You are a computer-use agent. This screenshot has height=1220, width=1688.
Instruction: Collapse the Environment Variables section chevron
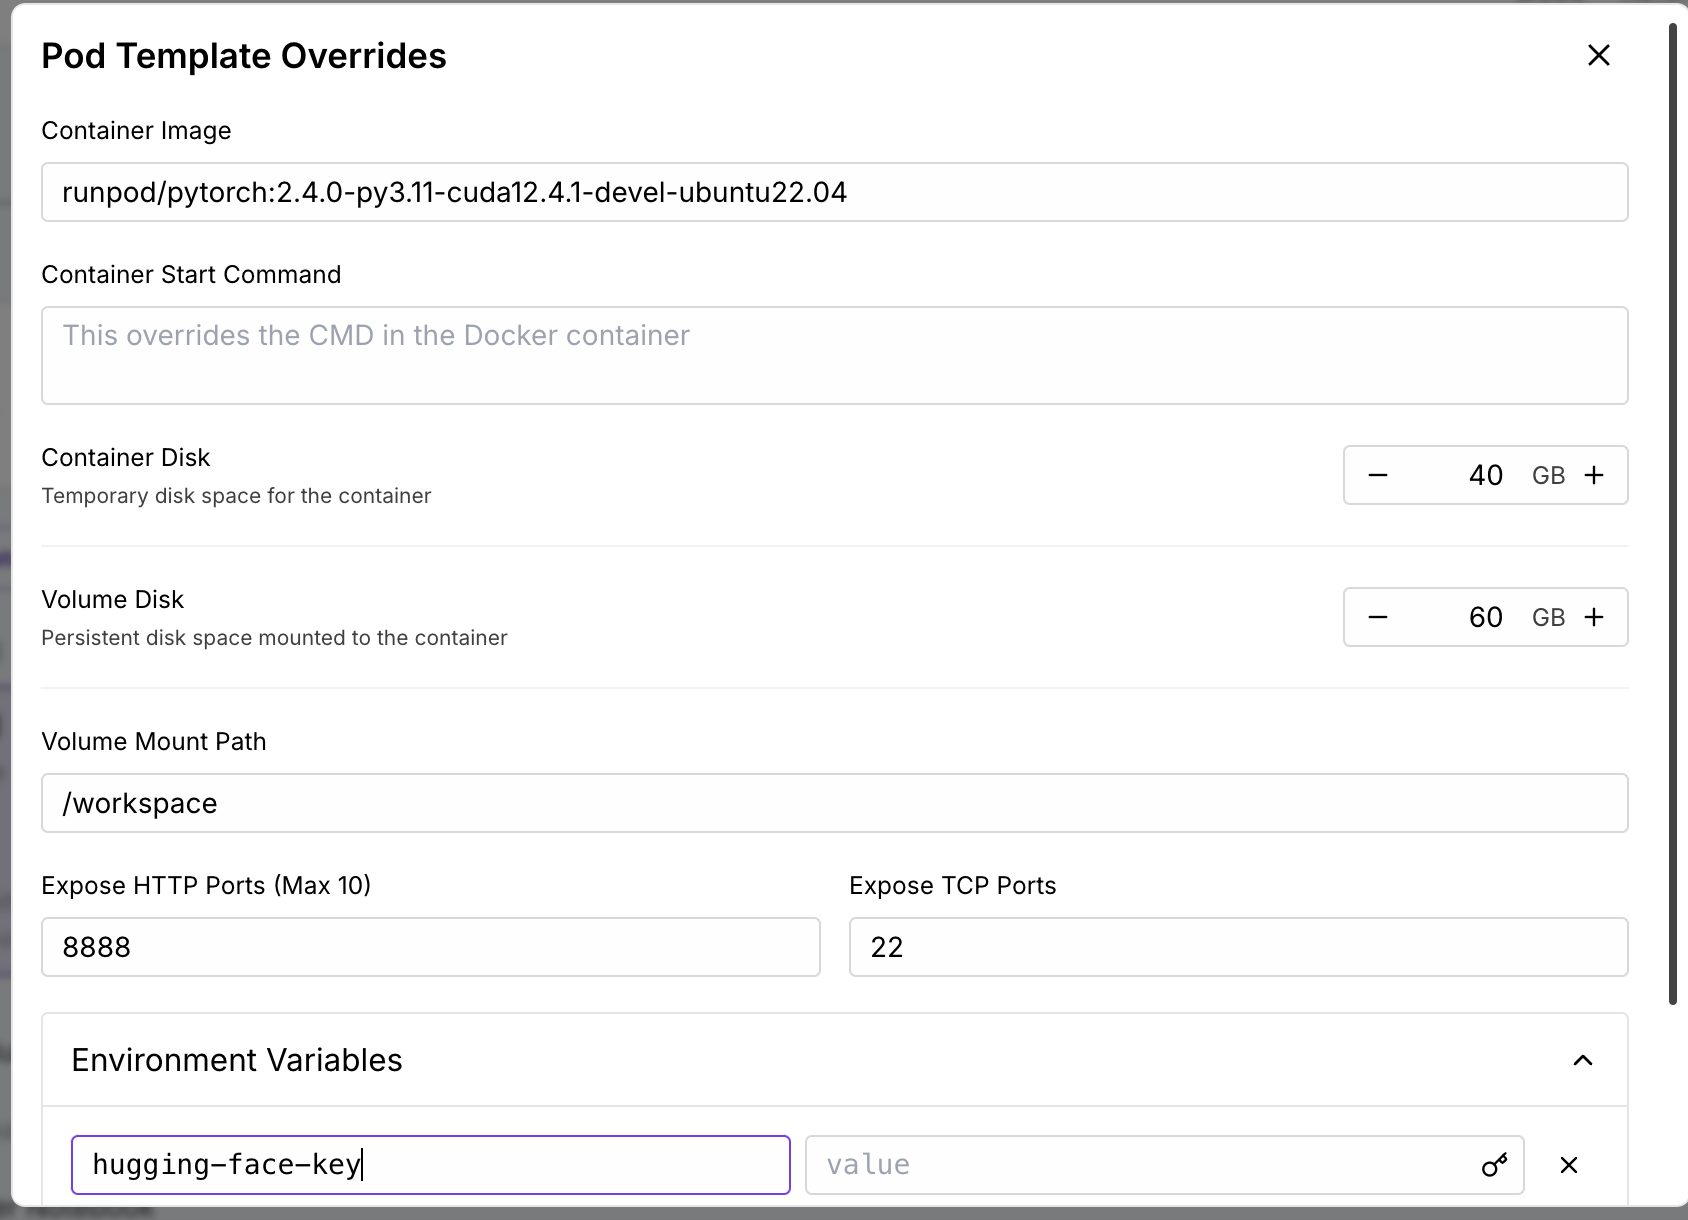(1582, 1060)
